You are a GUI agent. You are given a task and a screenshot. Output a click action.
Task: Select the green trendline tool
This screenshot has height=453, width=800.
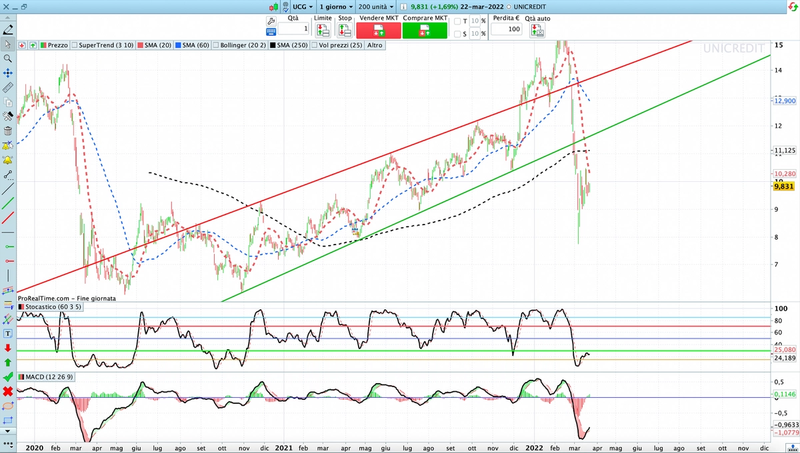pos(8,204)
